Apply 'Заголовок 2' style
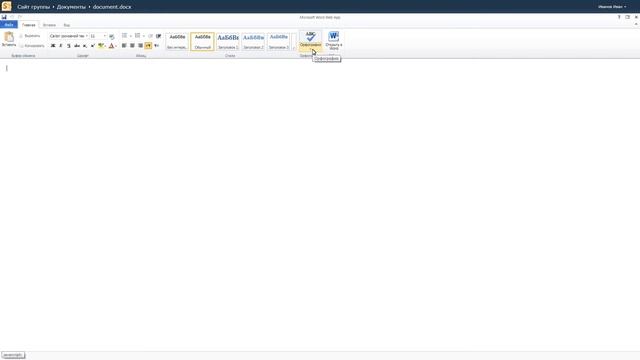Screen dimensions: 640x360 [x=253, y=42]
